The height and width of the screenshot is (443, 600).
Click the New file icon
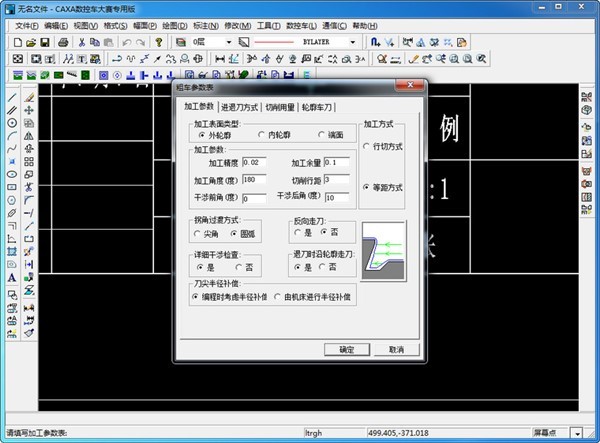click(x=19, y=43)
